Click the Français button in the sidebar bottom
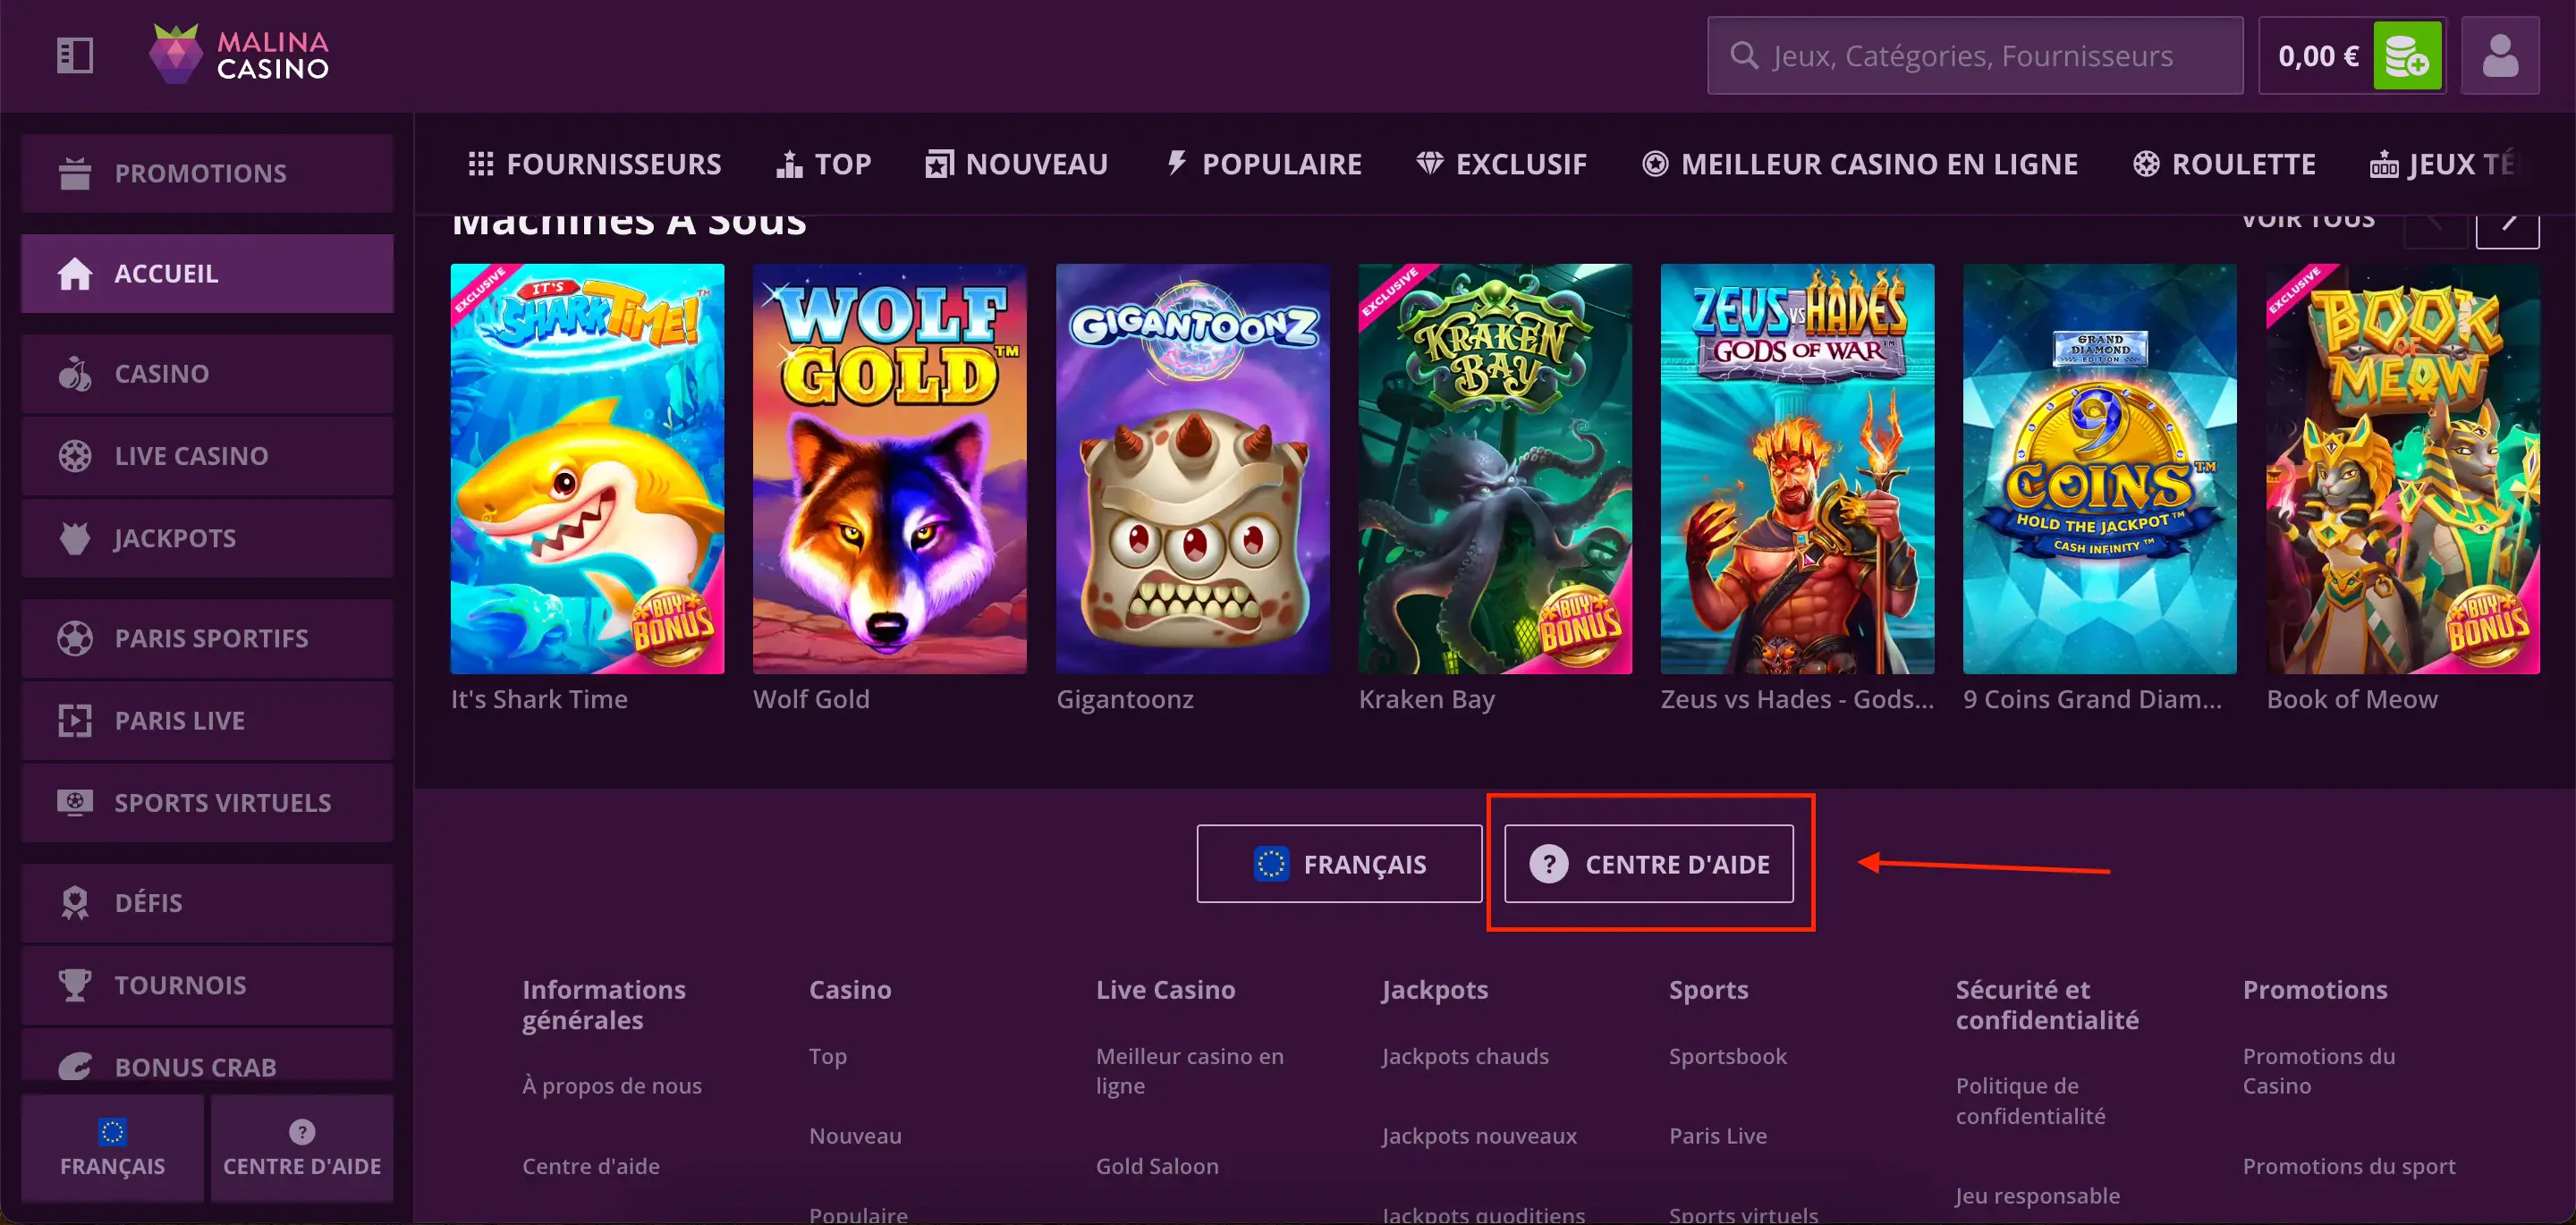The height and width of the screenshot is (1225, 2576). [112, 1147]
